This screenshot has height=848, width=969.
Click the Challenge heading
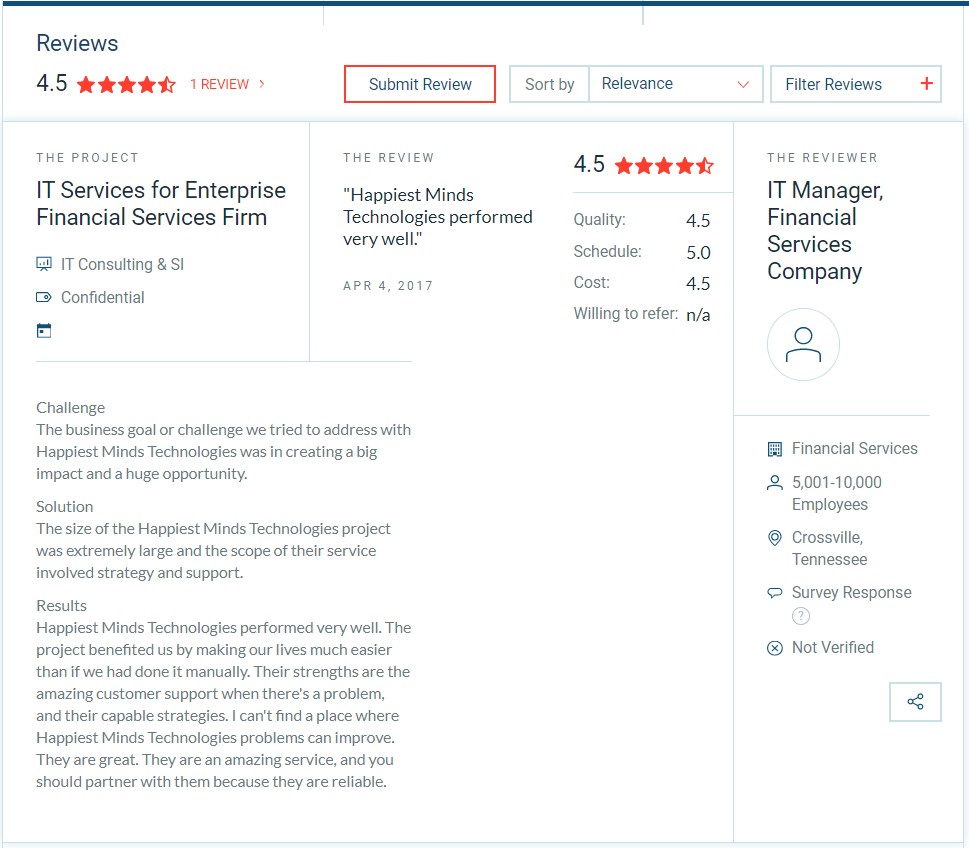coord(70,408)
